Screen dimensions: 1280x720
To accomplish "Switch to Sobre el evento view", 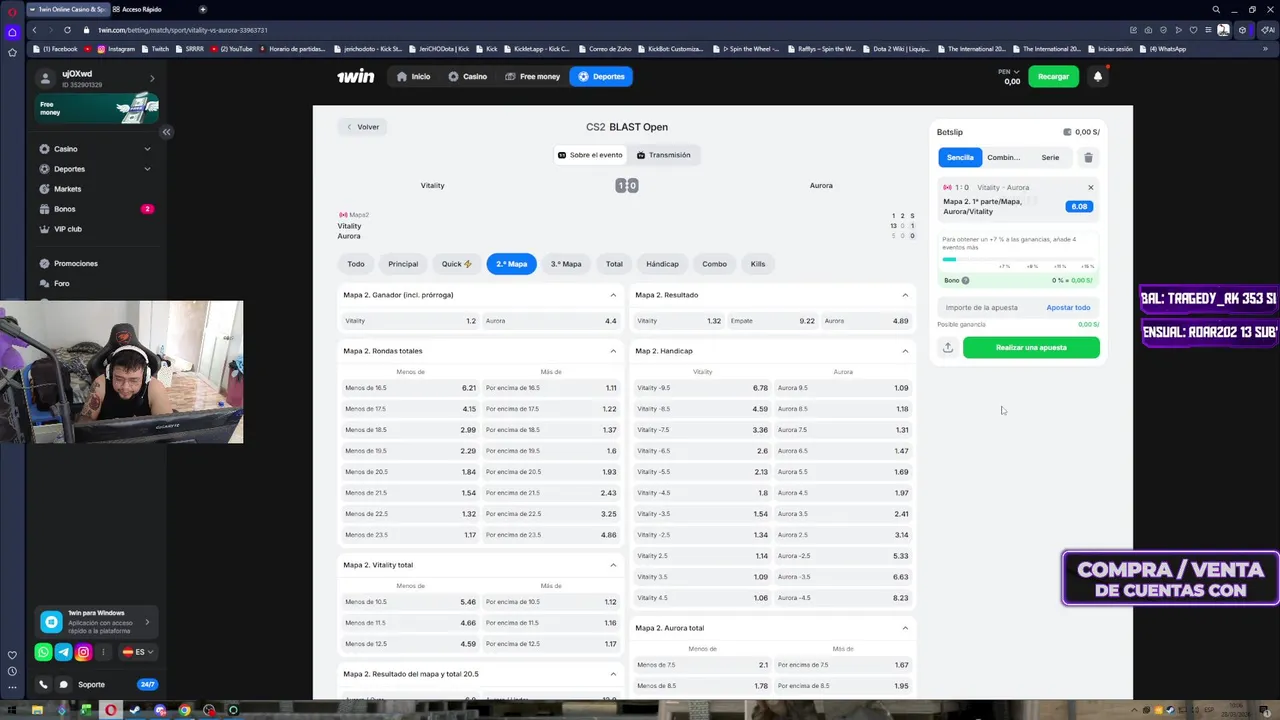I will pos(590,155).
